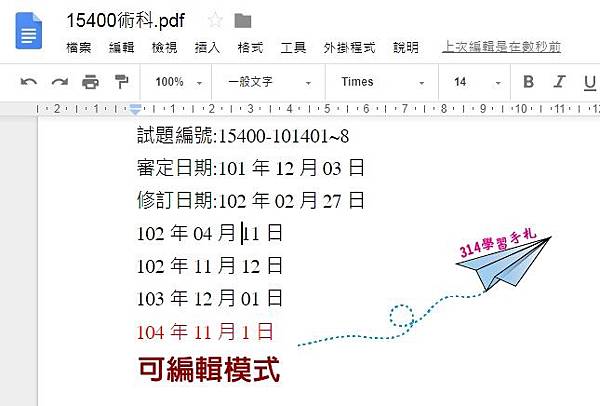Open the 檢視 menu
The image size is (600, 406).
[x=165, y=47]
